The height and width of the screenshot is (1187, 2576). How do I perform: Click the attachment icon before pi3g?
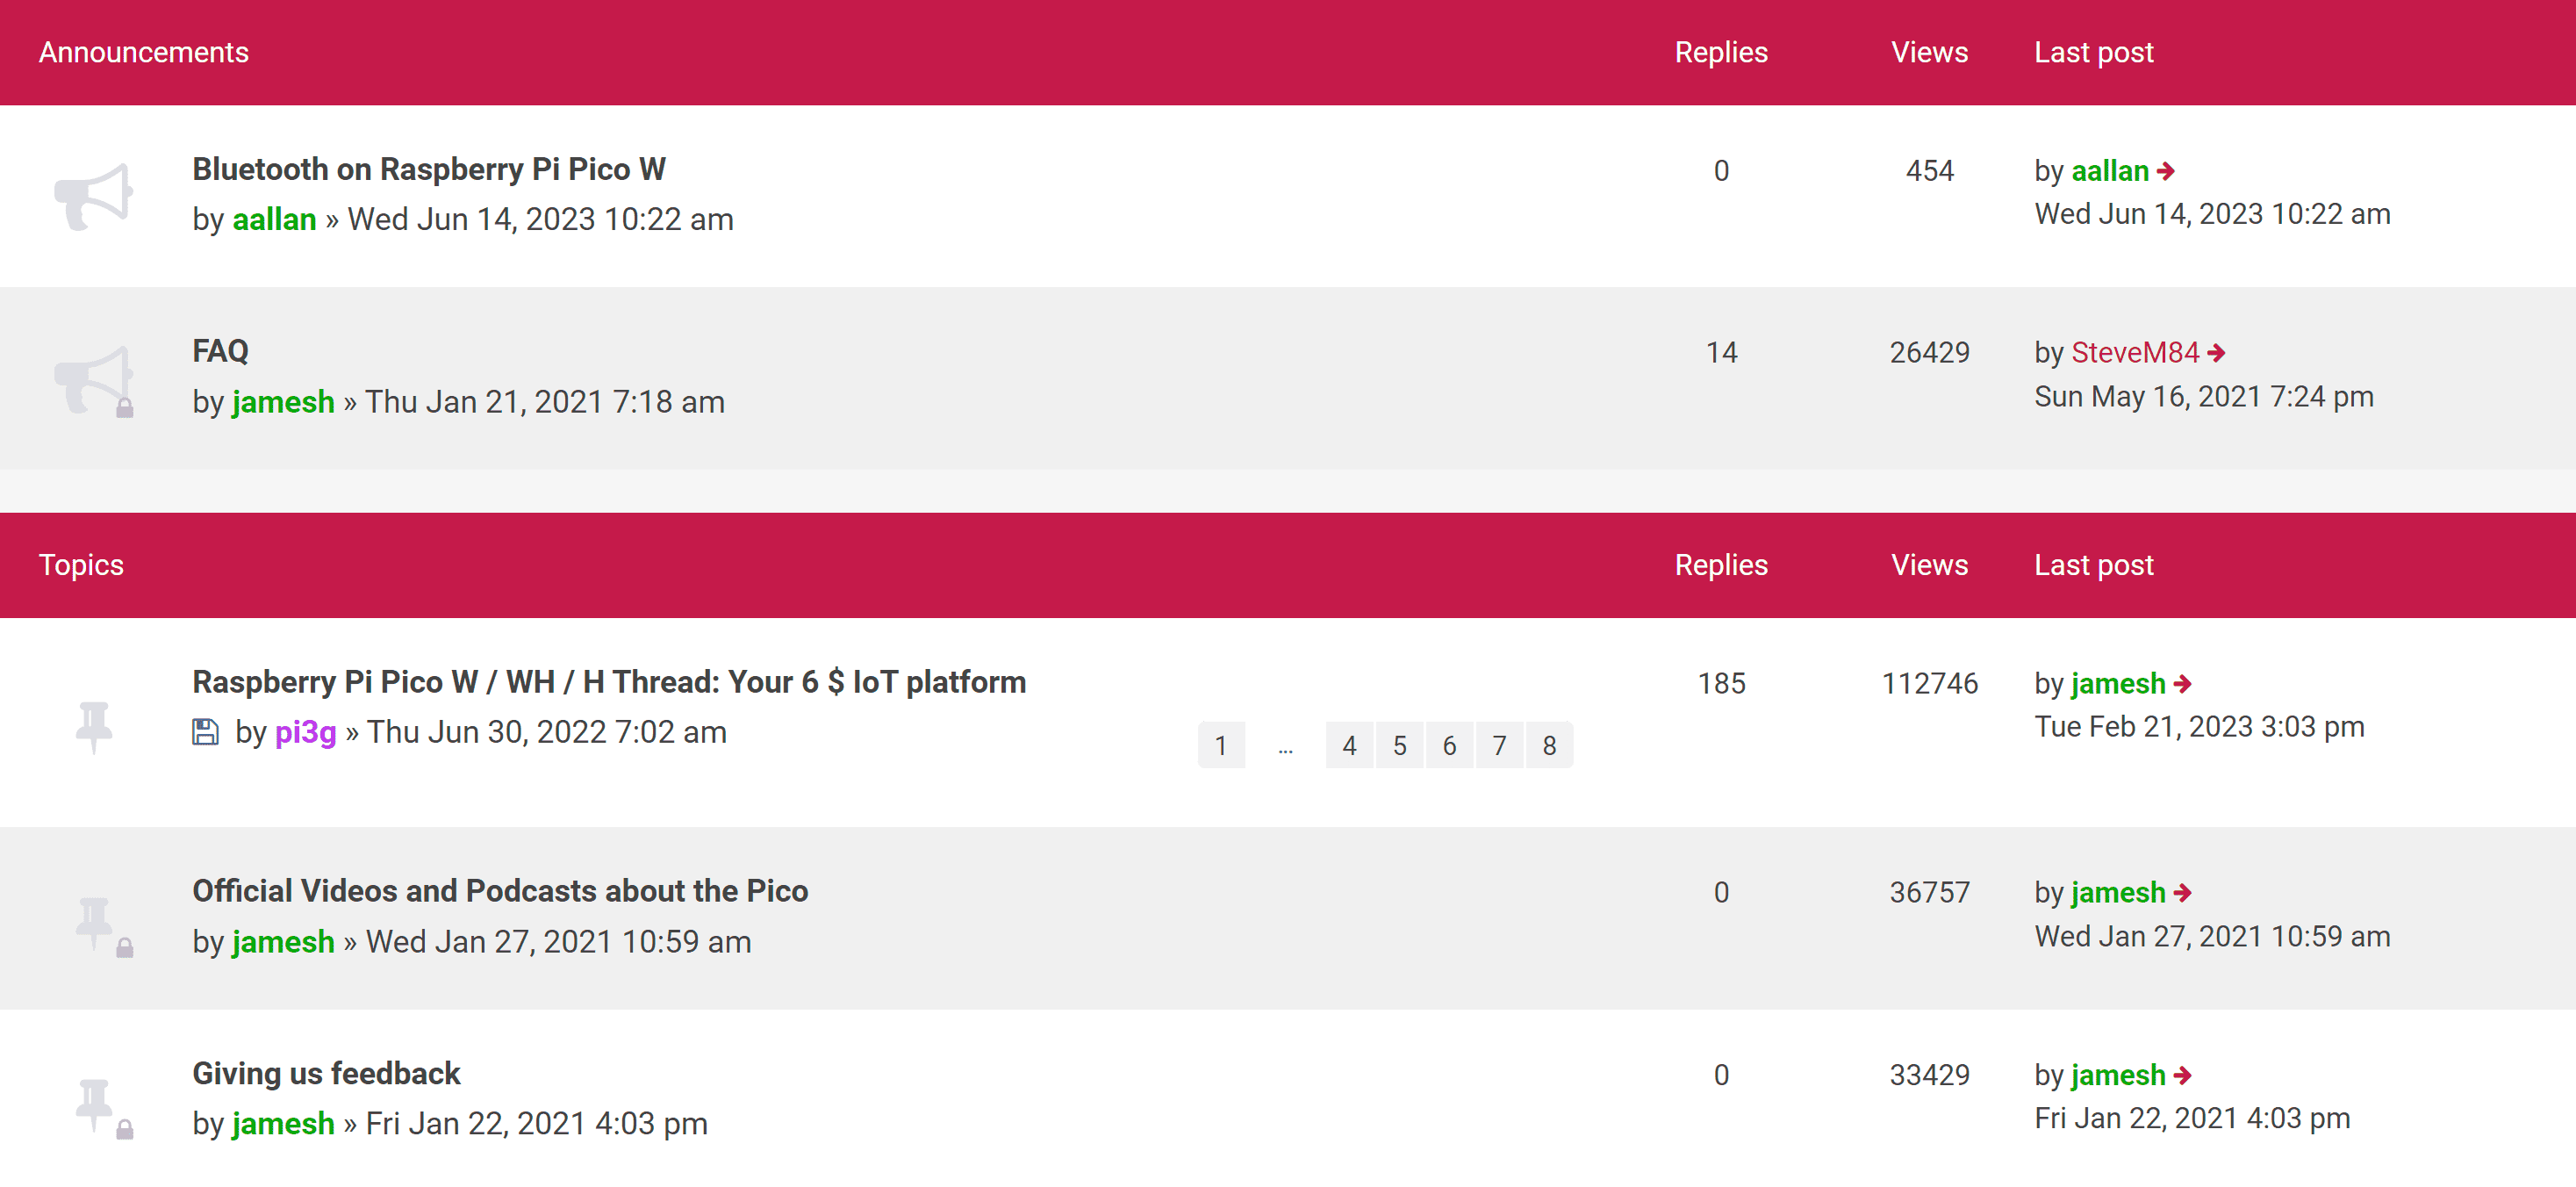tap(205, 732)
